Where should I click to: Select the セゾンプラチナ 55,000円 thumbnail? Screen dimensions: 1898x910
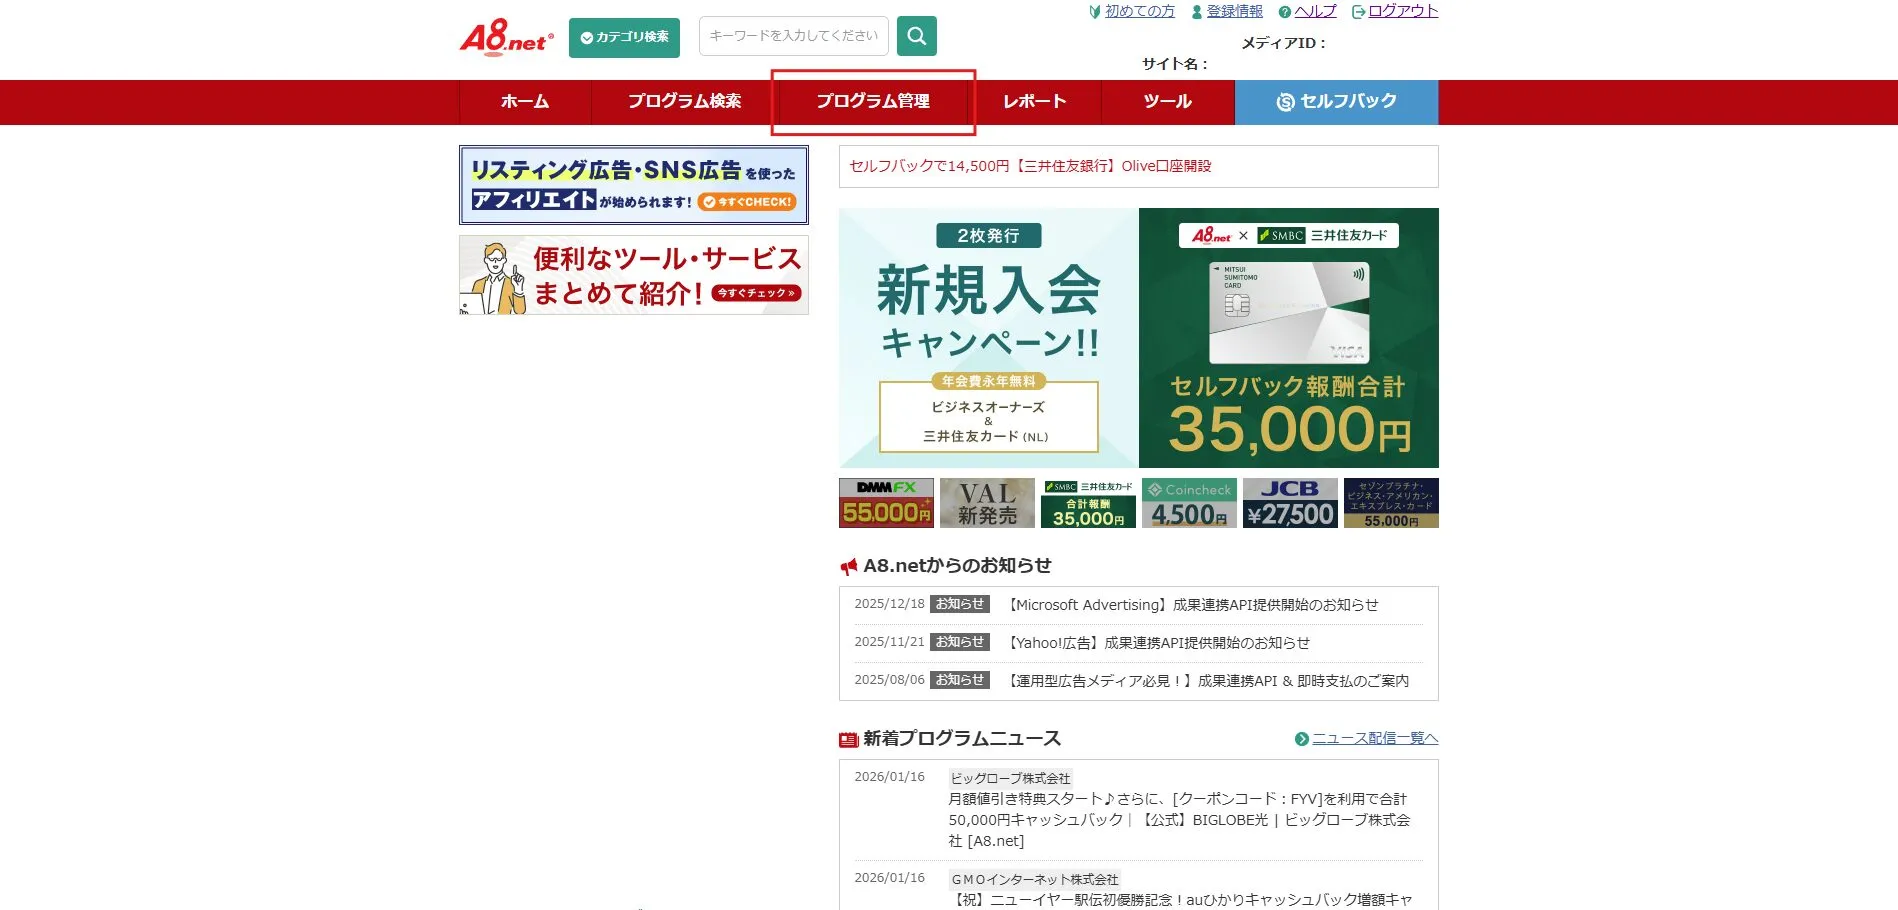1391,503
